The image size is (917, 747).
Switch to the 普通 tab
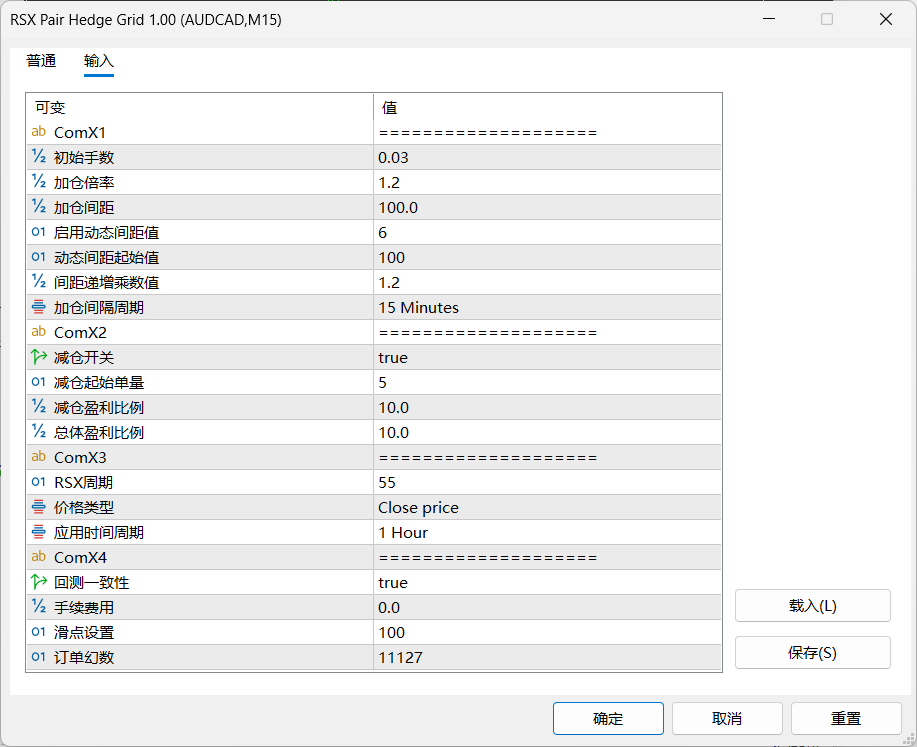pyautogui.click(x=41, y=61)
